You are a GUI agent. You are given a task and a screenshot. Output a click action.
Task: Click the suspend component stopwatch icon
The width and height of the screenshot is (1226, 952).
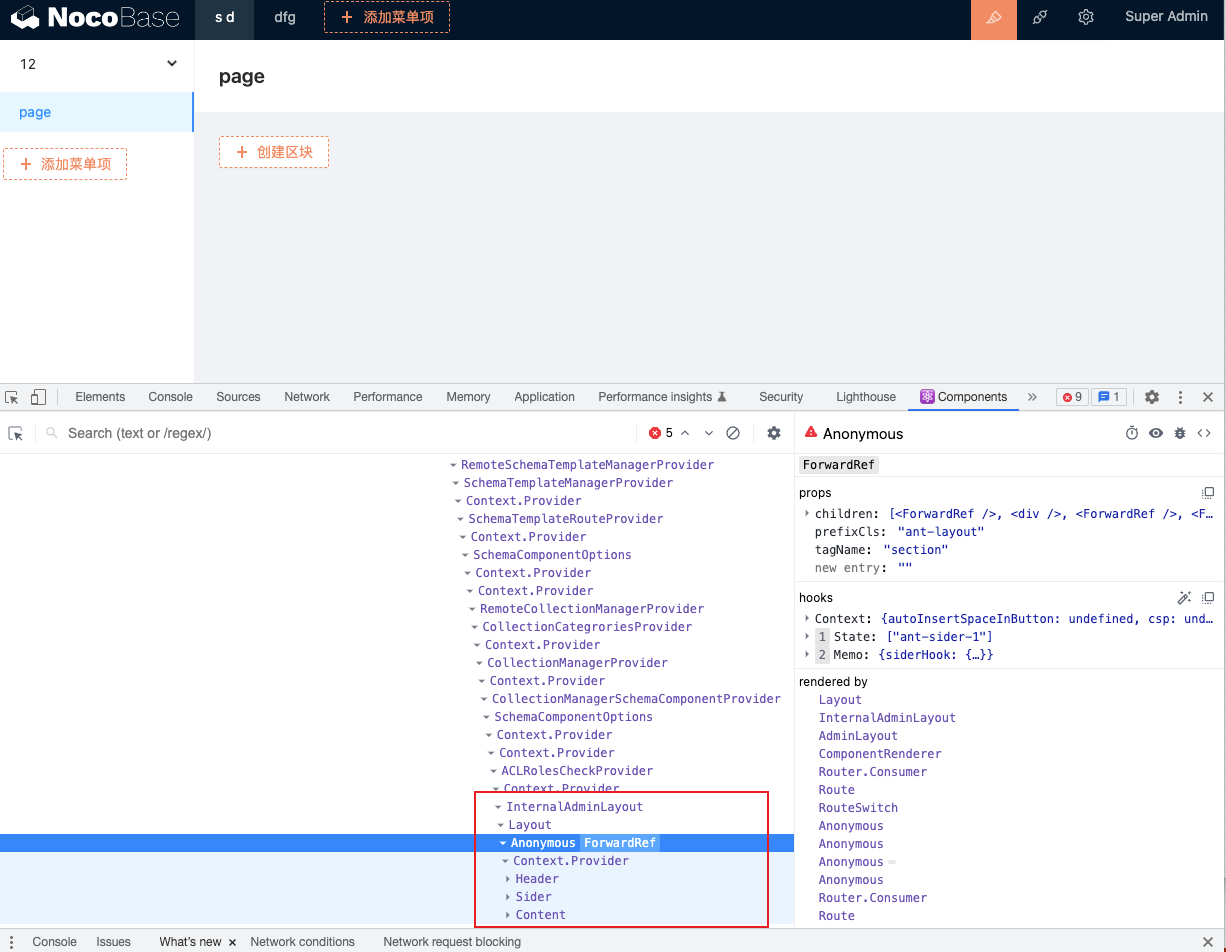1132,433
